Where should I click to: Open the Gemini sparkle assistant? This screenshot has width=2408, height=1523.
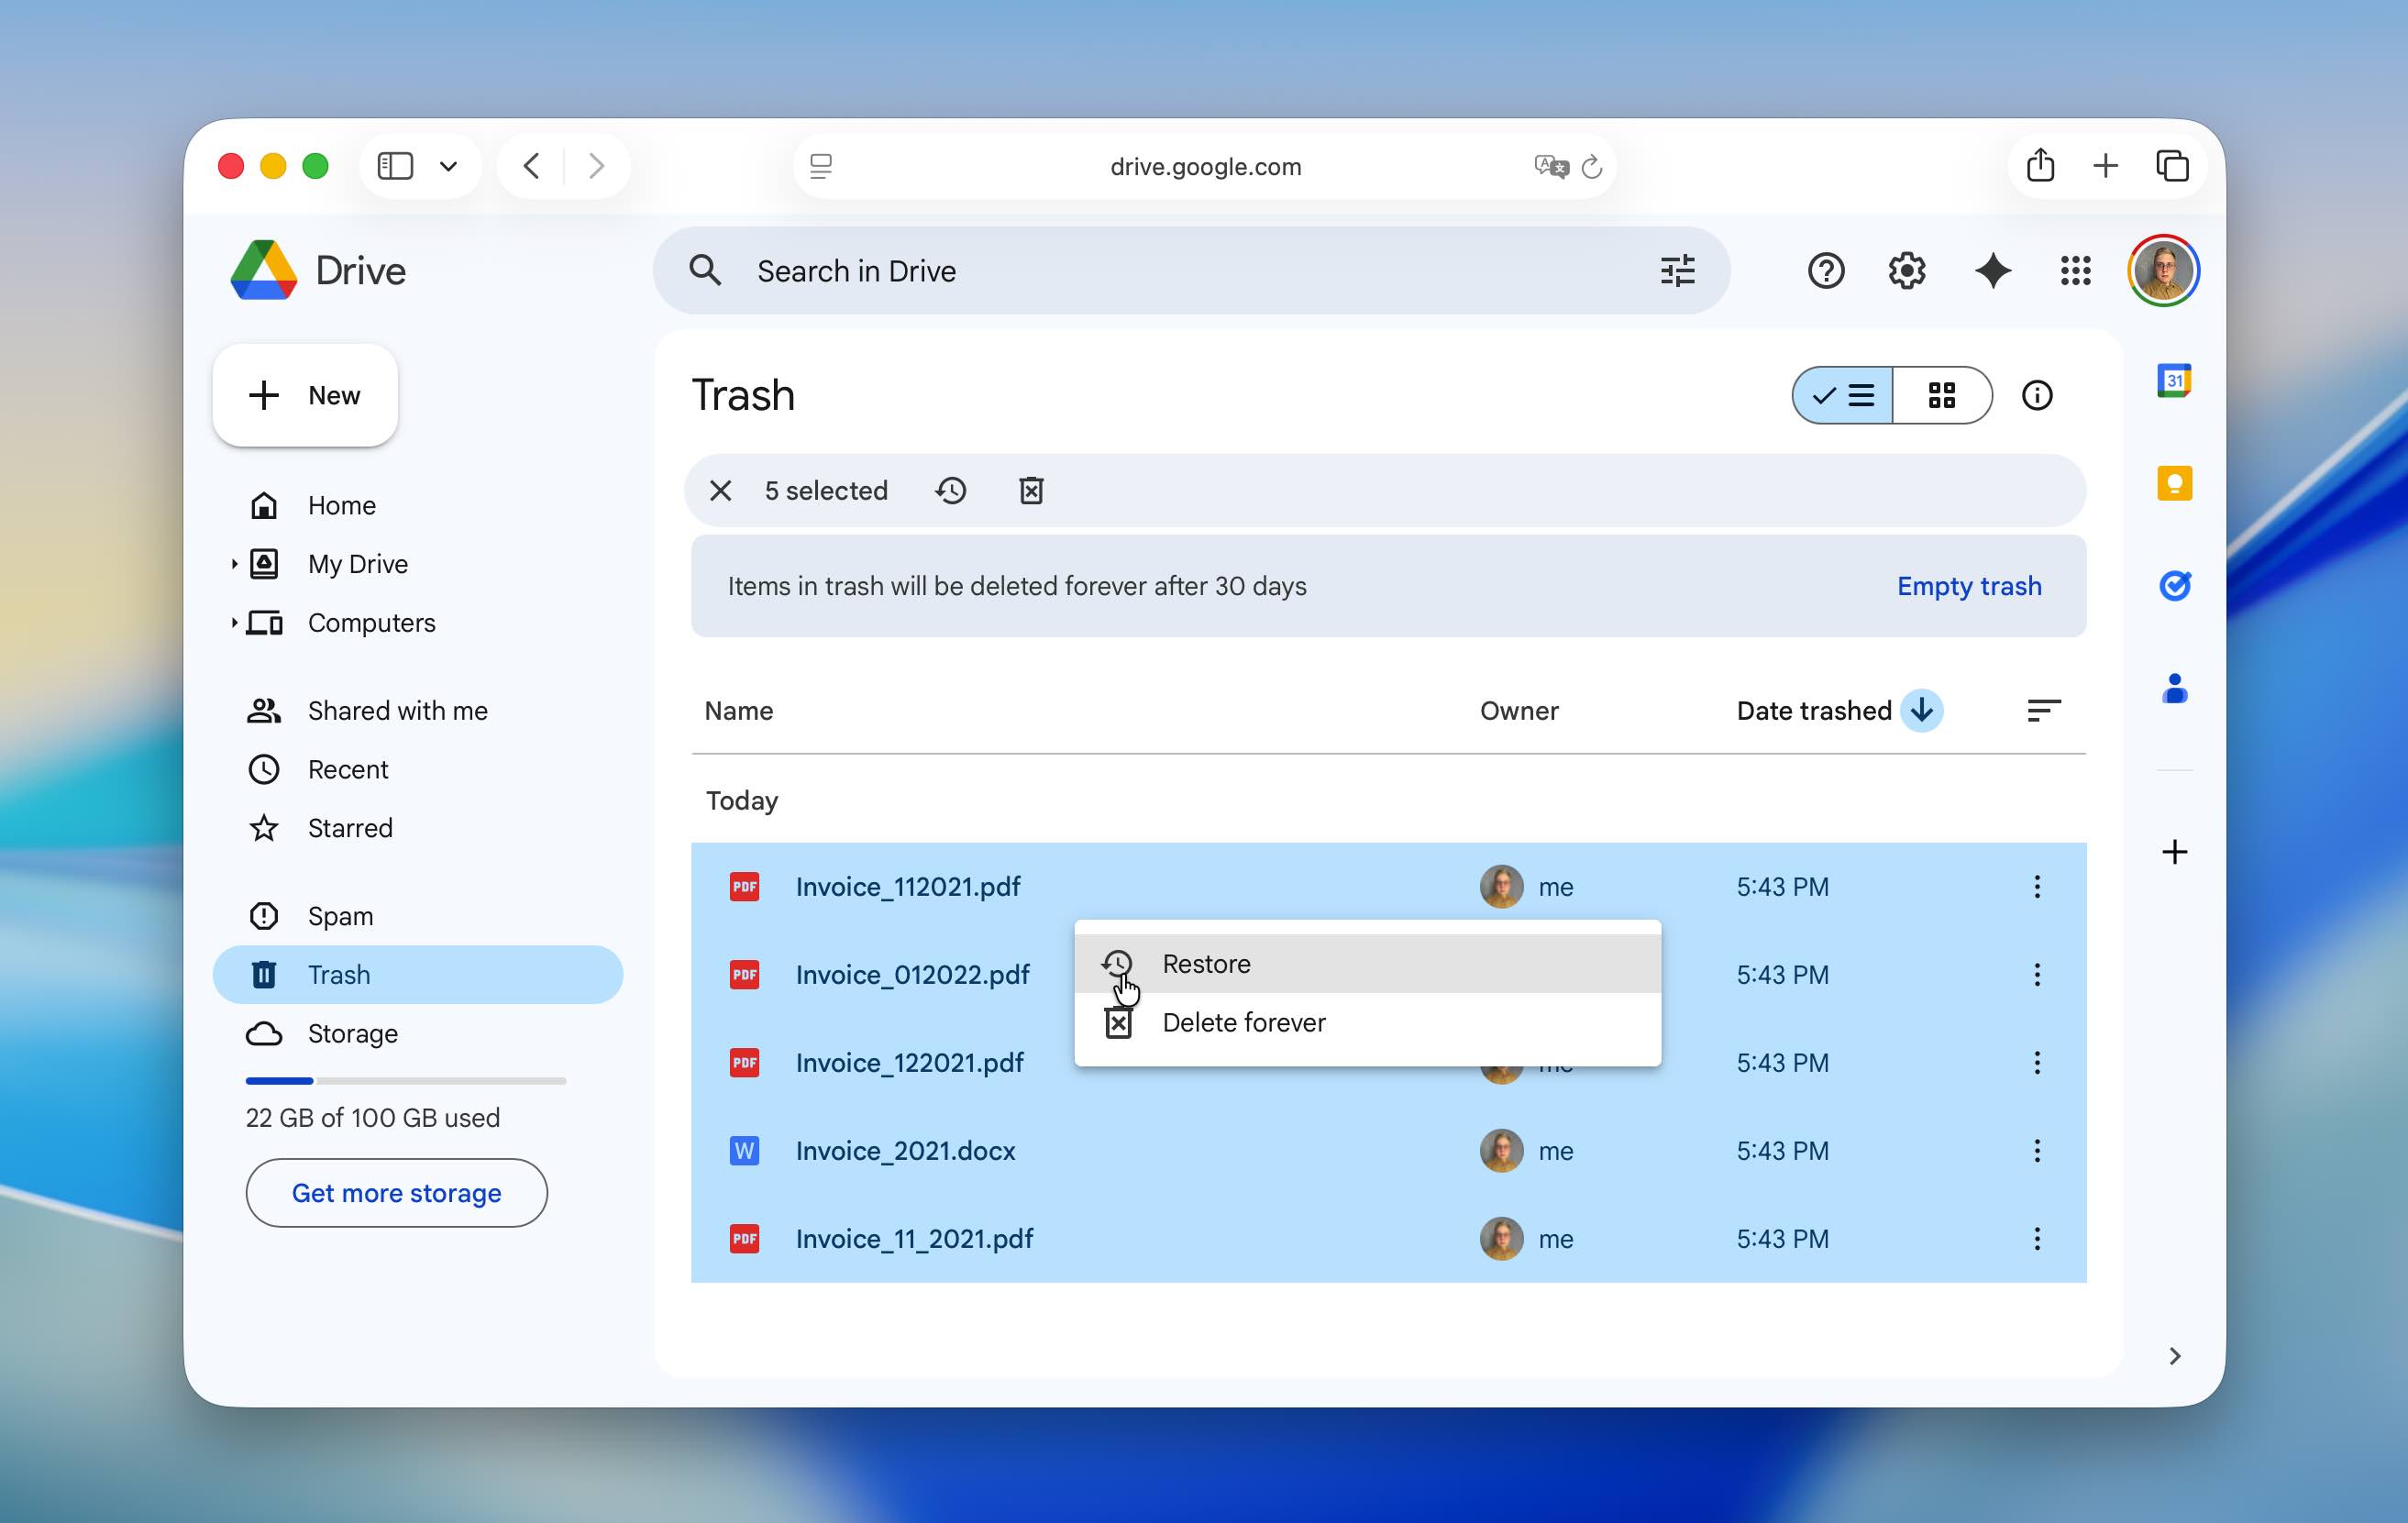coord(1992,271)
